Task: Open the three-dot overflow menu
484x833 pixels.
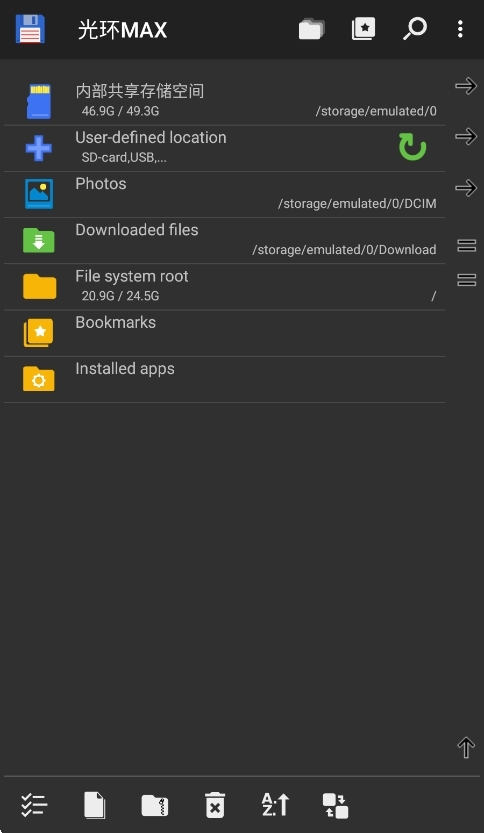Action: click(x=460, y=29)
